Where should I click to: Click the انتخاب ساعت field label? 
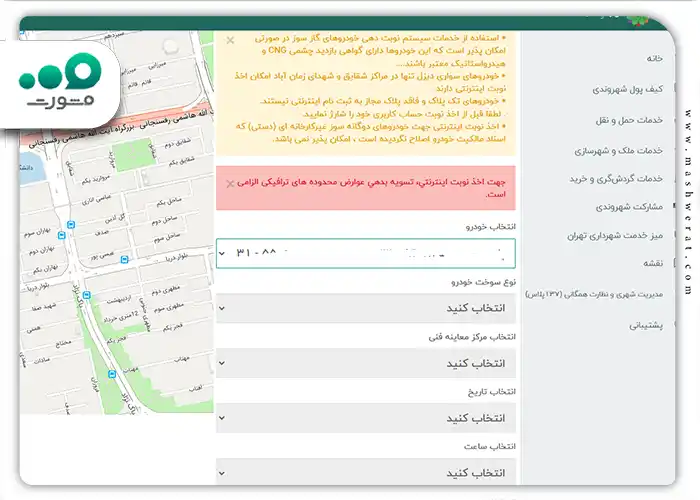(x=490, y=446)
